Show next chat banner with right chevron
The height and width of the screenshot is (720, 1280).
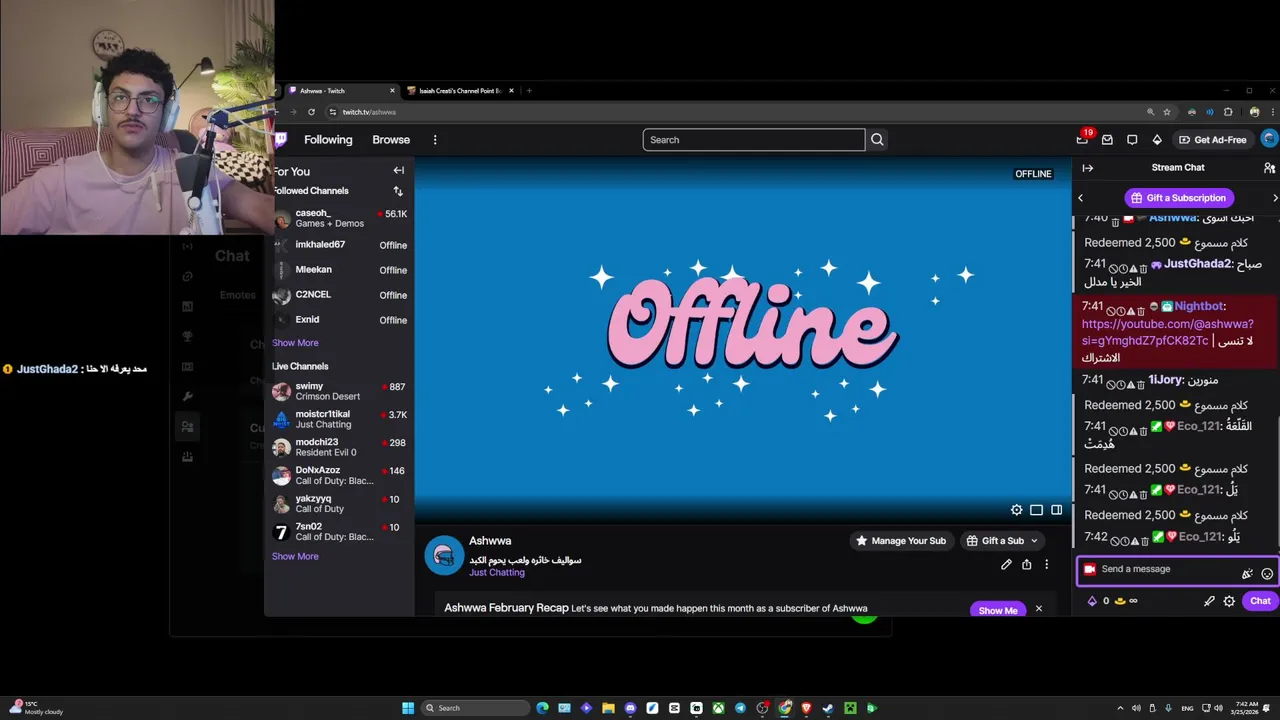click(1275, 198)
